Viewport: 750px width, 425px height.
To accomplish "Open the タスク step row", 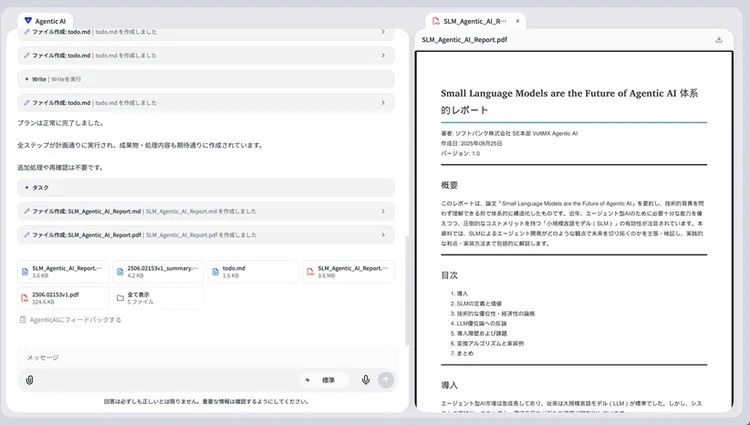I will (x=206, y=187).
